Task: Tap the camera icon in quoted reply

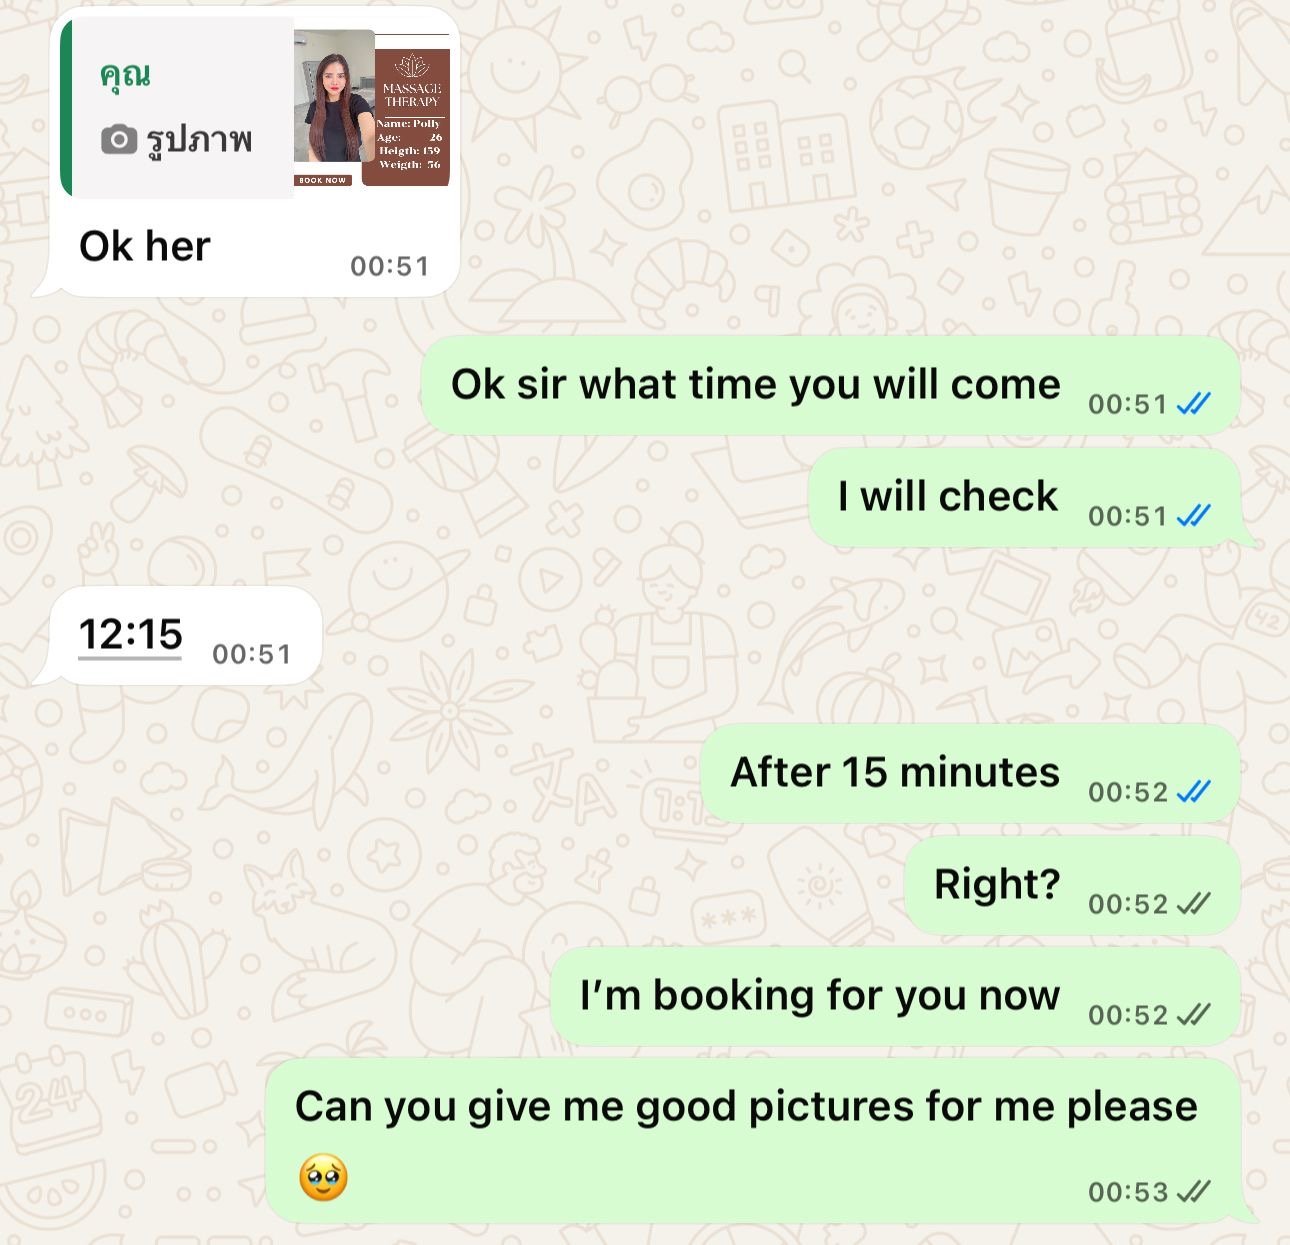Action: [118, 140]
